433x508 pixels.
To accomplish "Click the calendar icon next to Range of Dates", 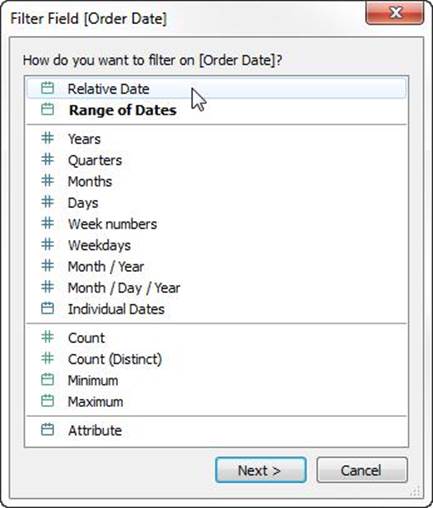I will point(47,109).
